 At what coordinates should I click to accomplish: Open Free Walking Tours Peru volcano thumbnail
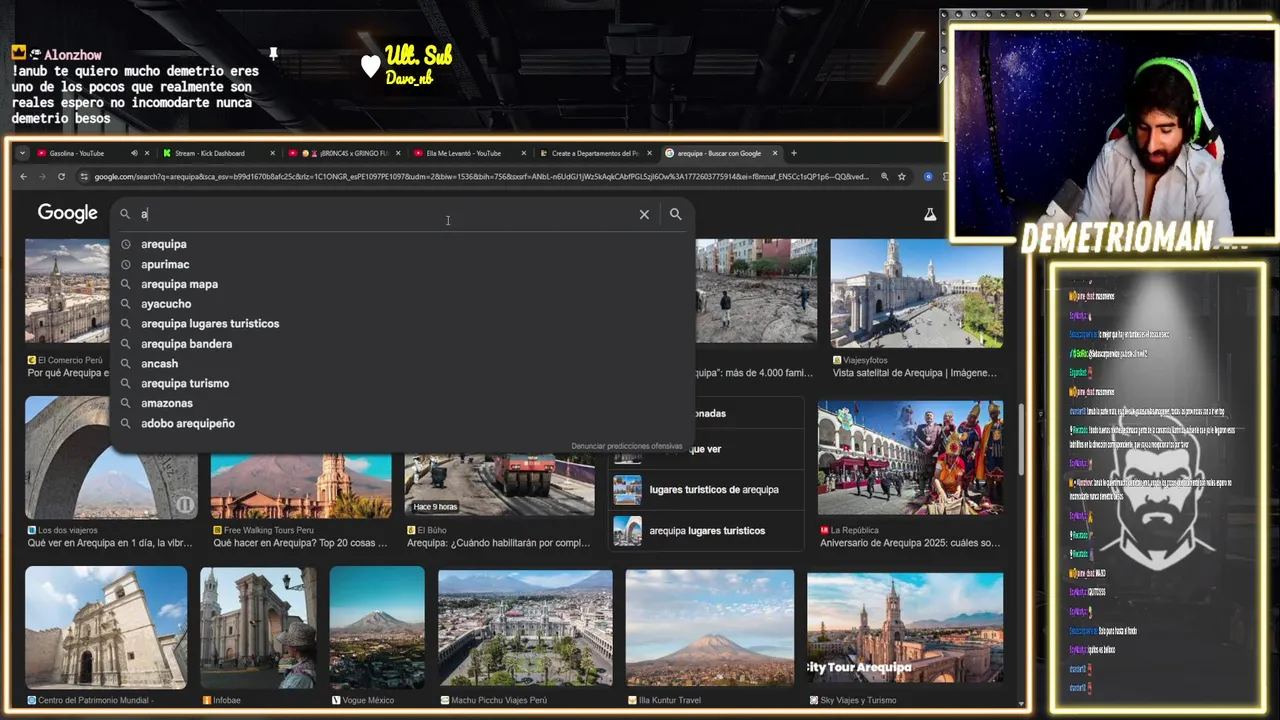coord(301,487)
